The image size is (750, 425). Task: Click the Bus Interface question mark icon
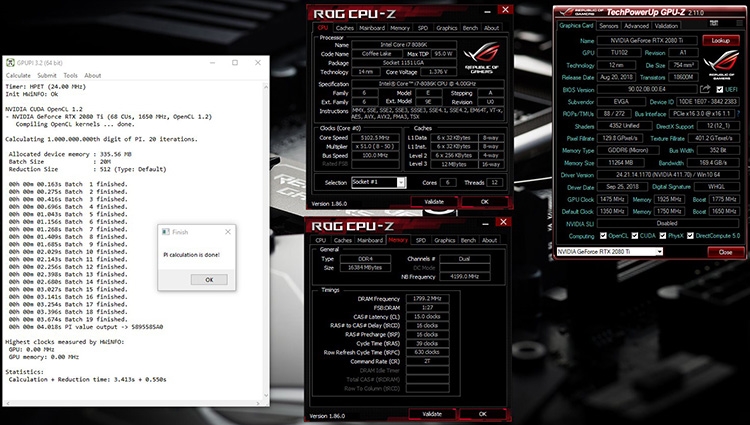[x=739, y=114]
